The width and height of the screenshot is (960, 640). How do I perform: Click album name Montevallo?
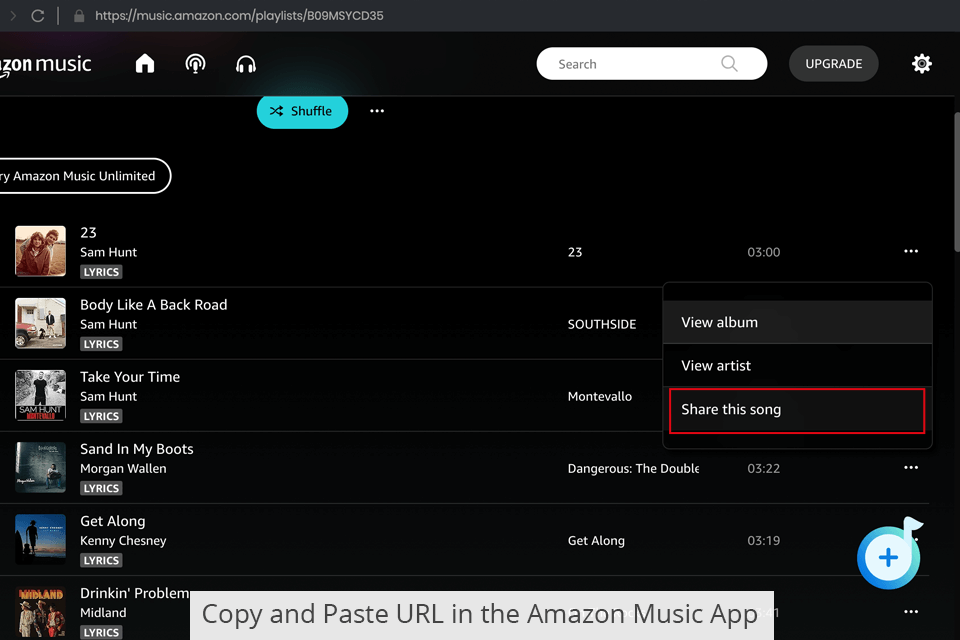click(599, 396)
